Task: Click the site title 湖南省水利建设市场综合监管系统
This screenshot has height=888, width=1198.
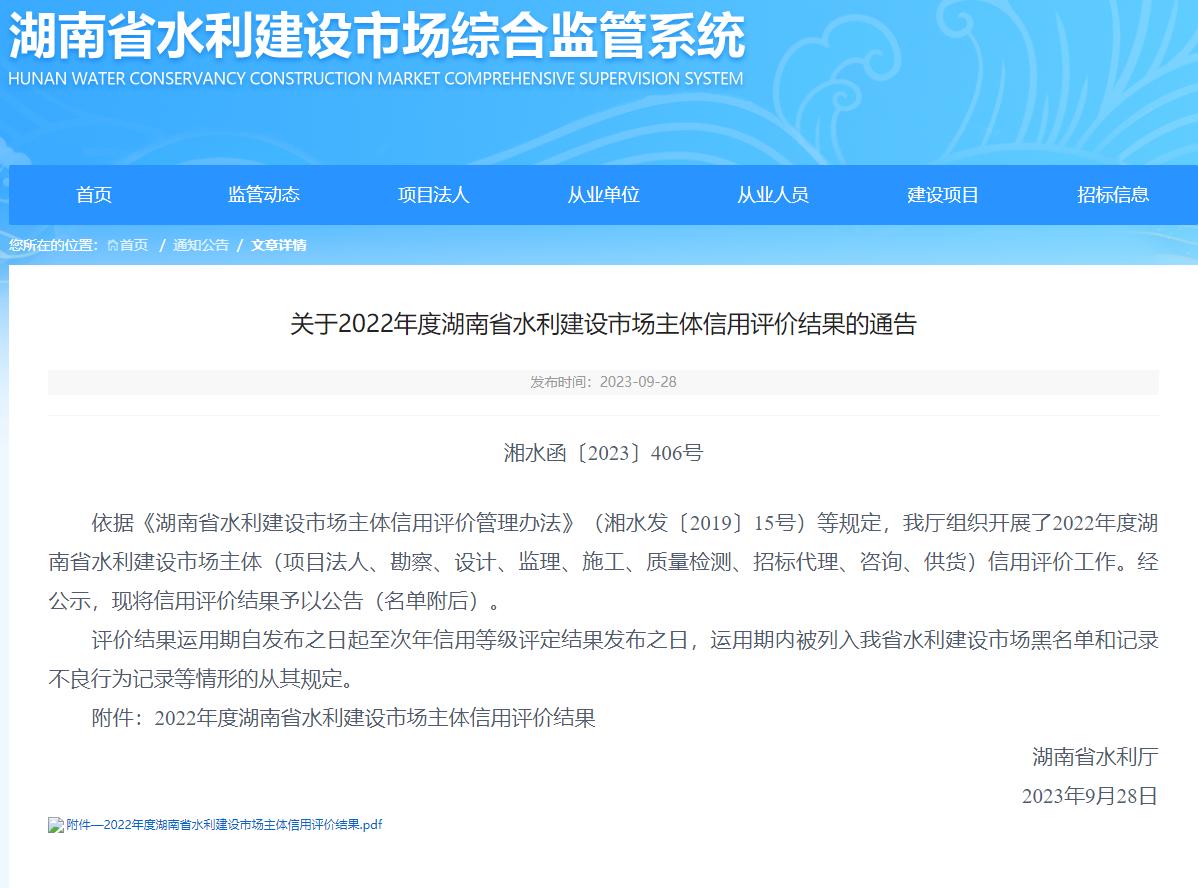Action: [377, 36]
